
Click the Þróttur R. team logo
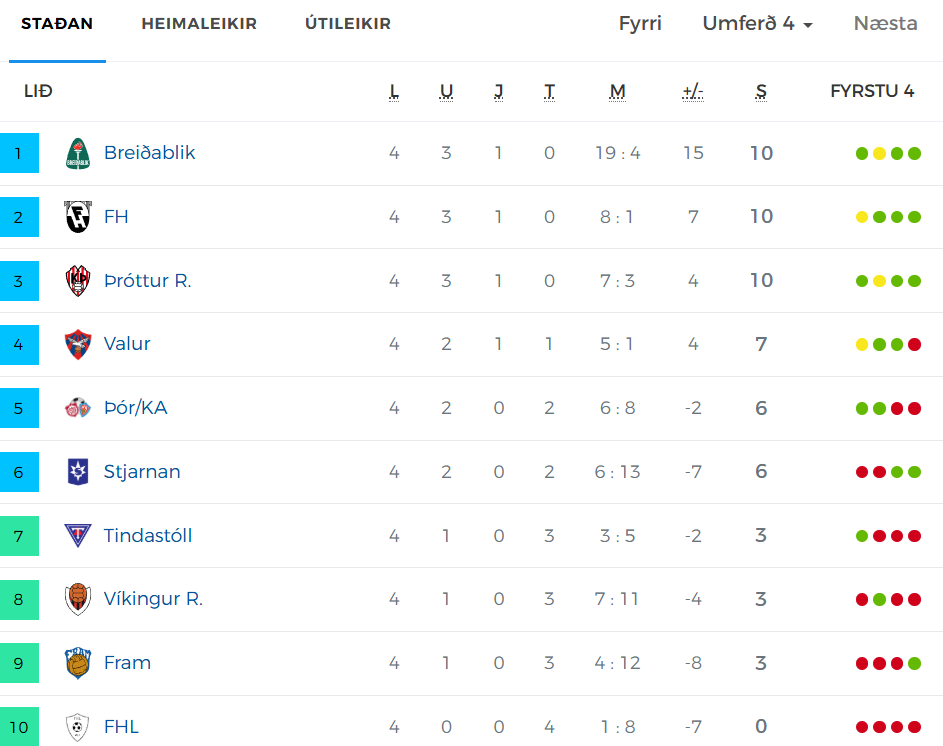point(78,280)
